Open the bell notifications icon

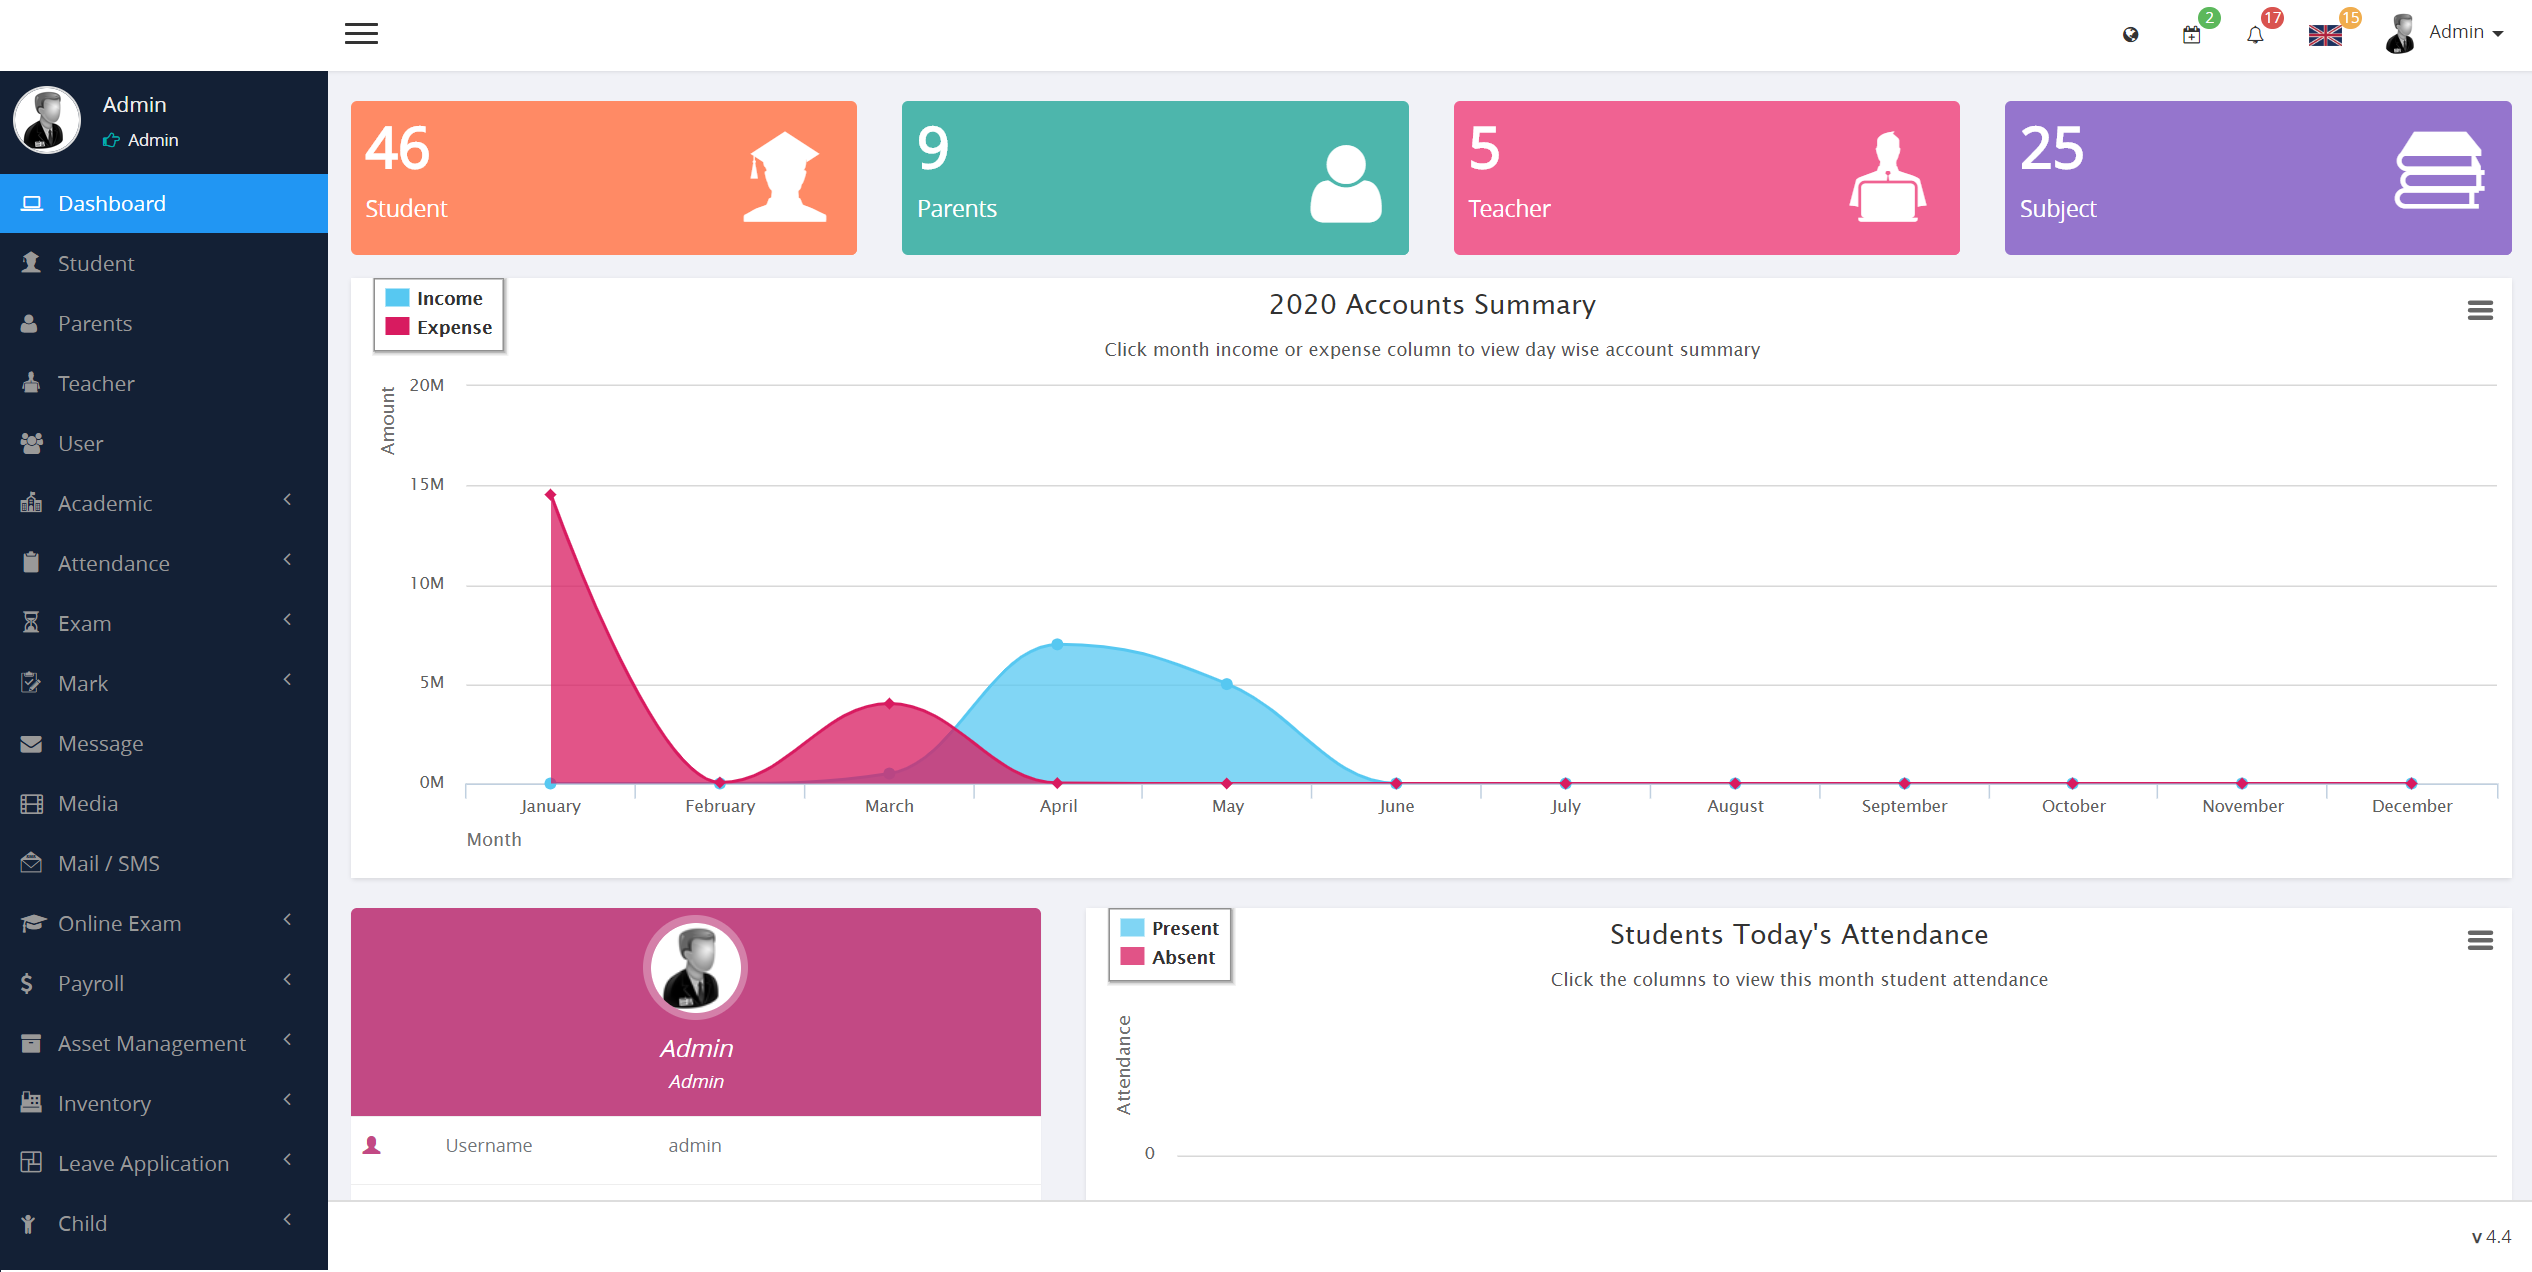point(2254,36)
